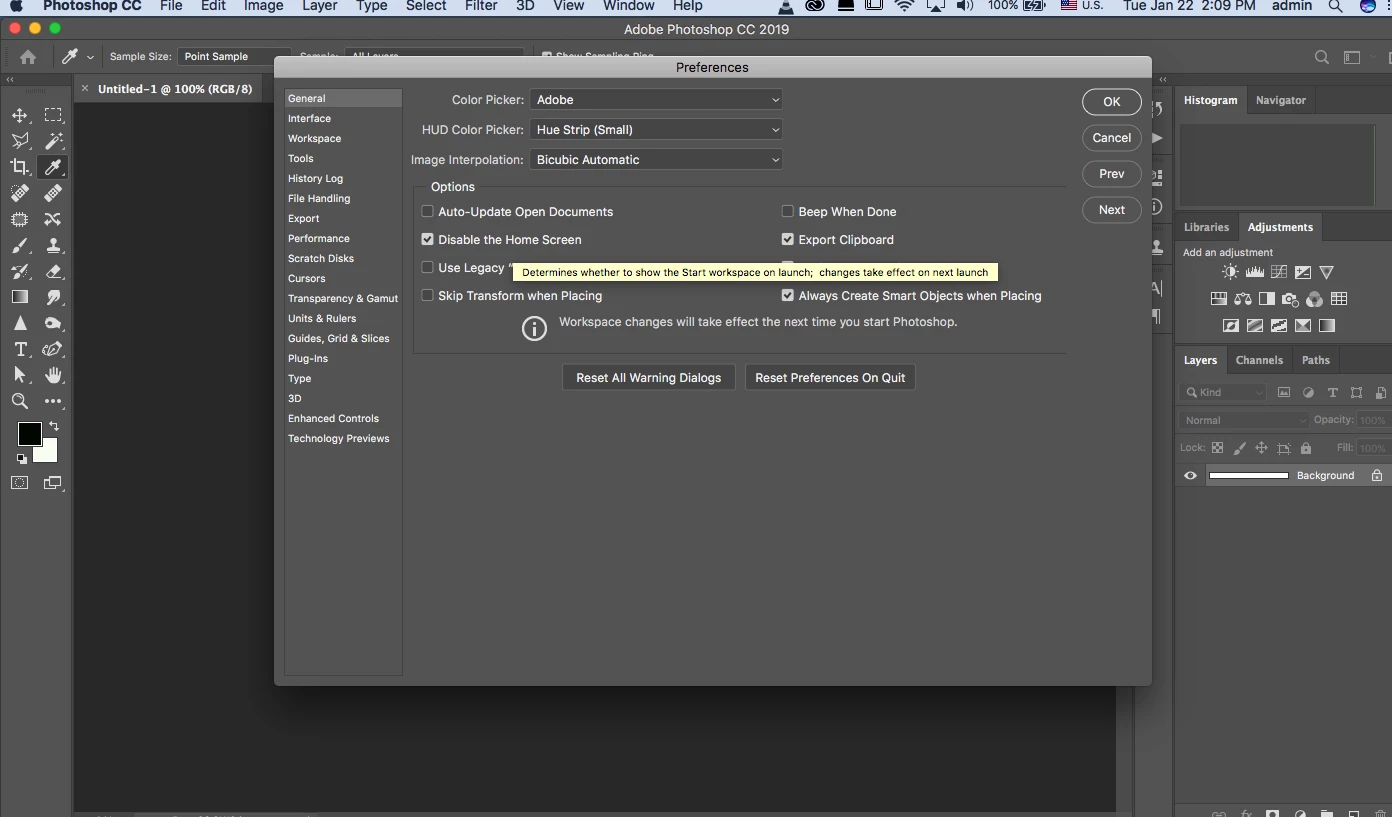Click the Next button
This screenshot has width=1392, height=817.
pyautogui.click(x=1112, y=210)
